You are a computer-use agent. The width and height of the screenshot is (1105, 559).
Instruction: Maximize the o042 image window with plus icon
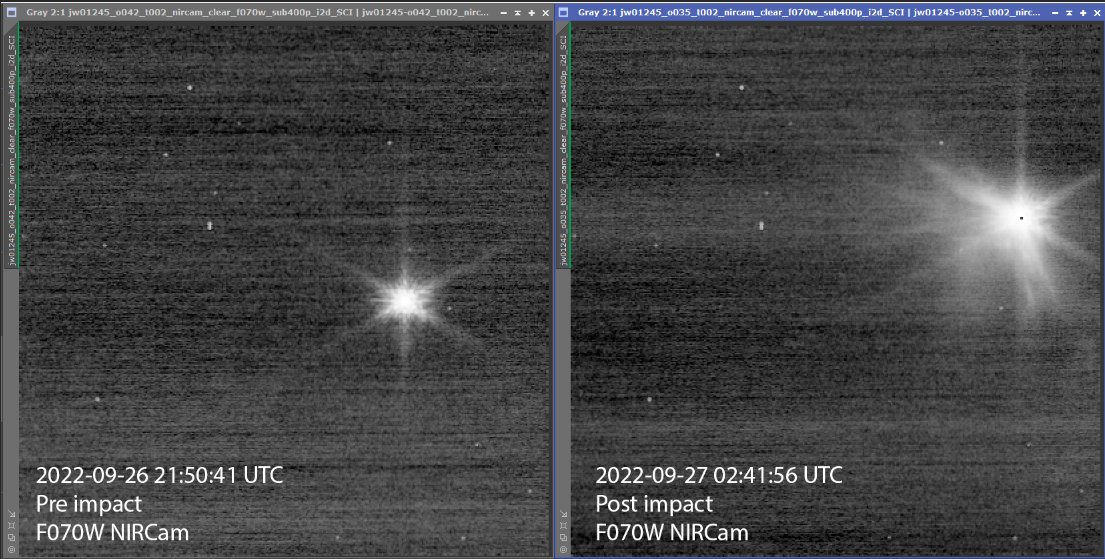point(531,13)
